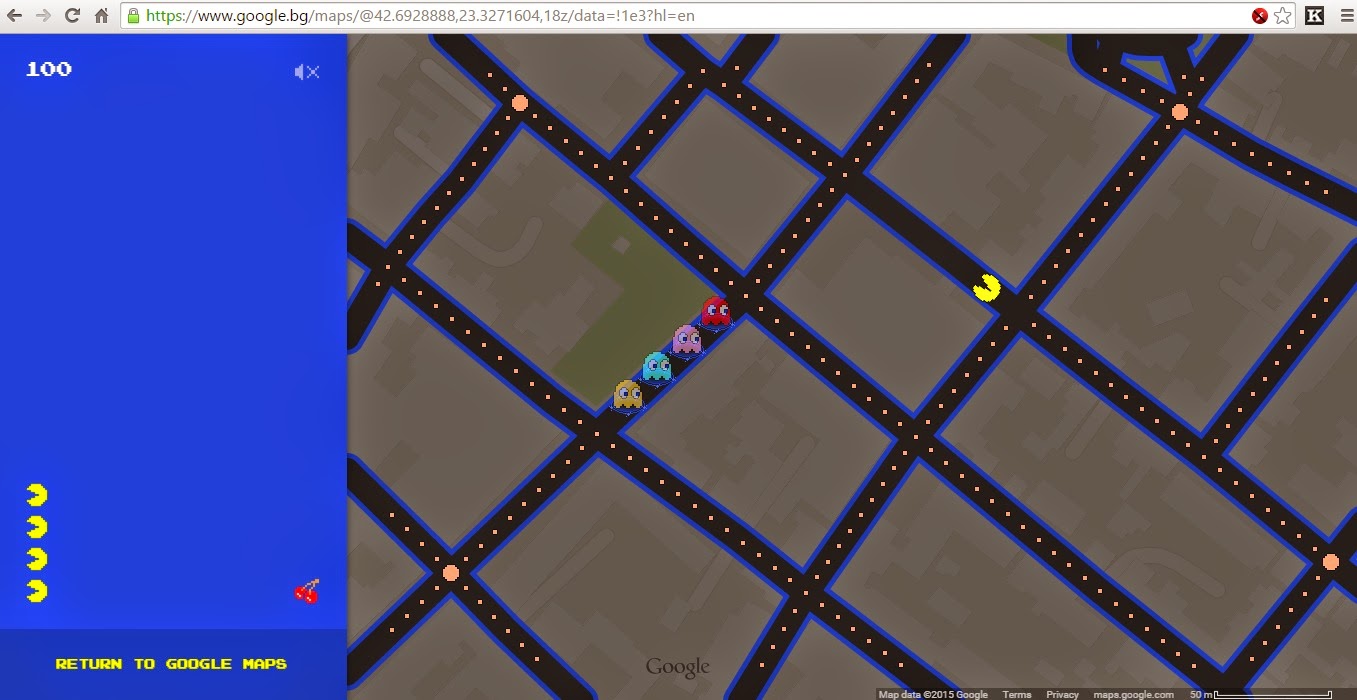Bookmark this page with the star icon
The width and height of the screenshot is (1357, 700).
pyautogui.click(x=1283, y=16)
